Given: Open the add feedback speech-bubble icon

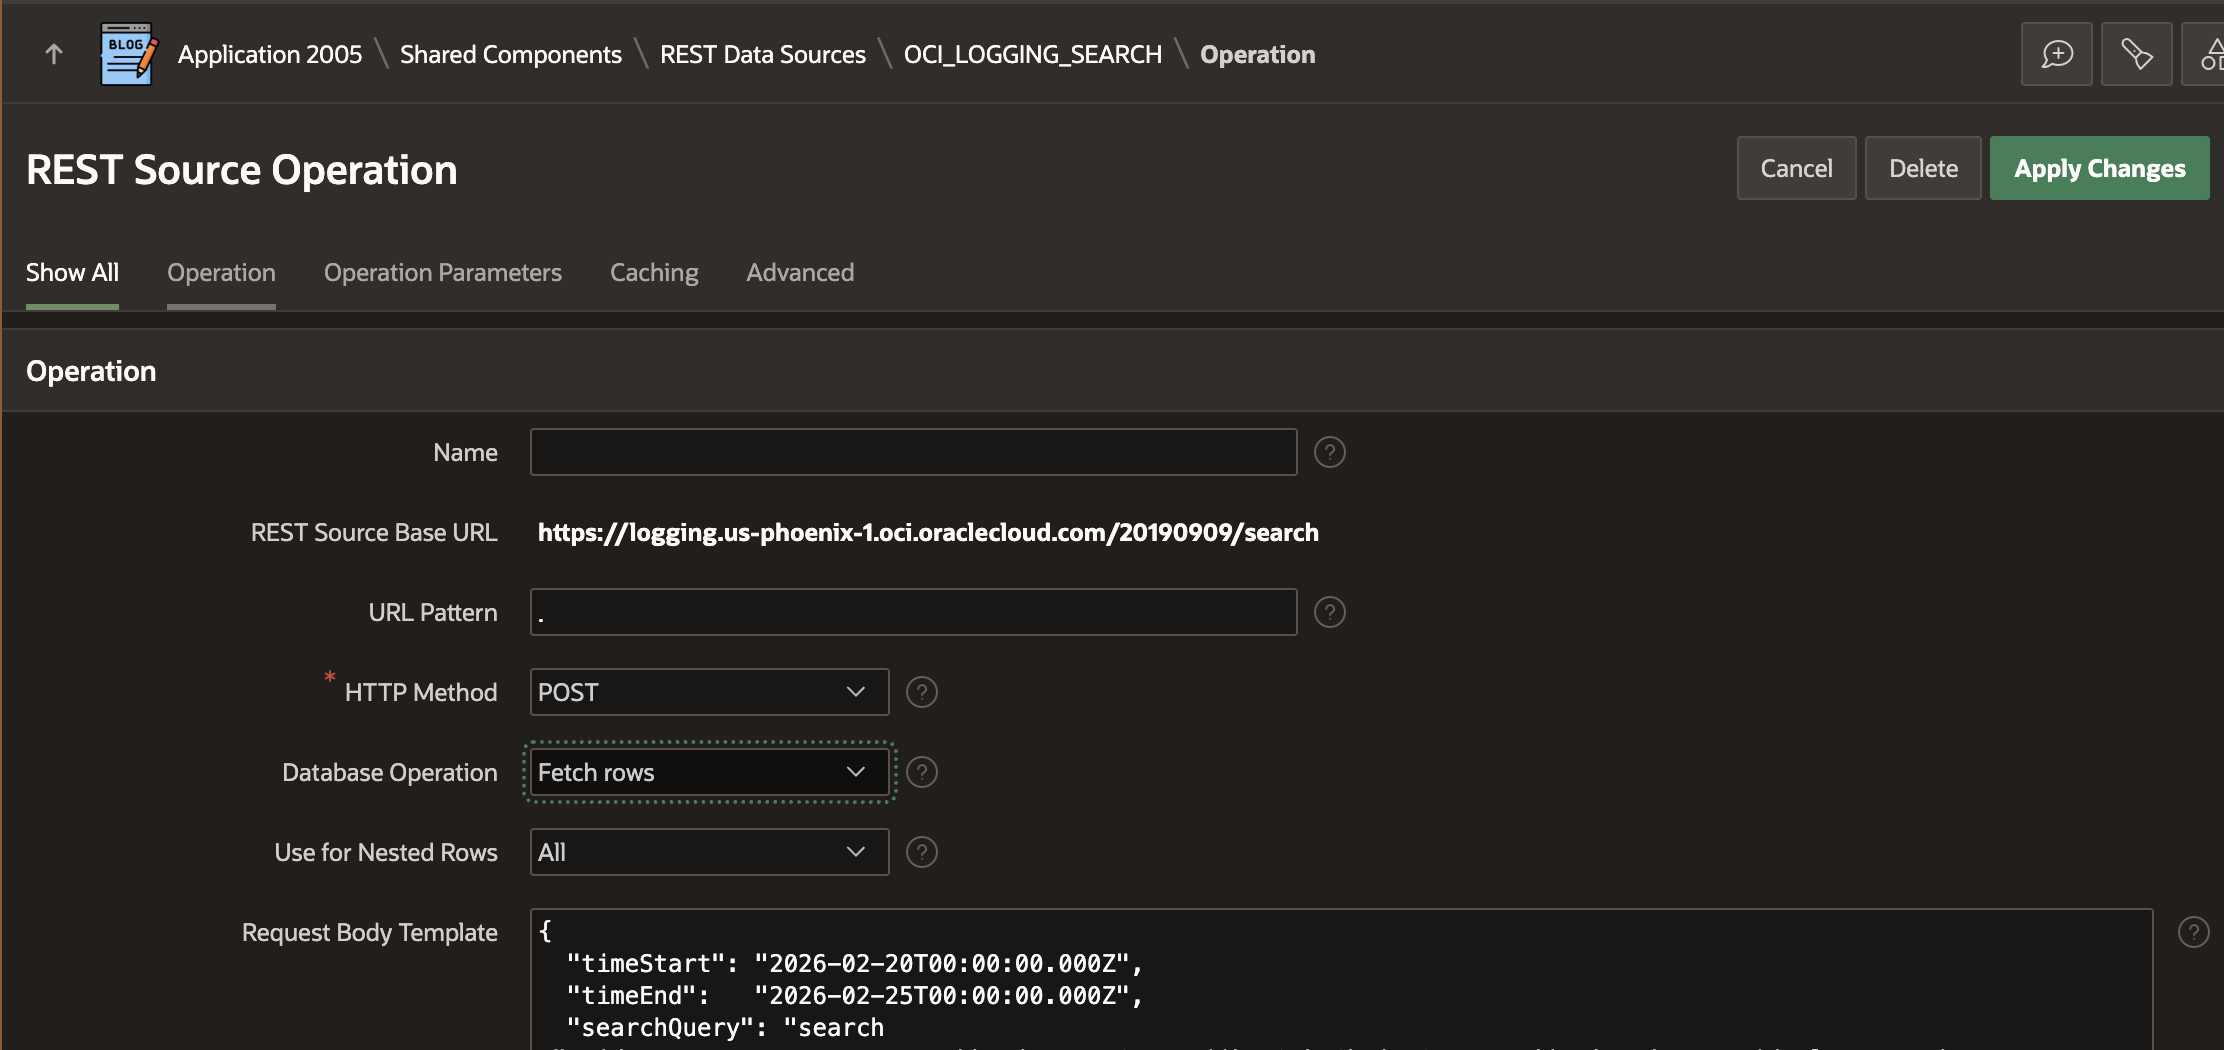Looking at the screenshot, I should 2056,53.
